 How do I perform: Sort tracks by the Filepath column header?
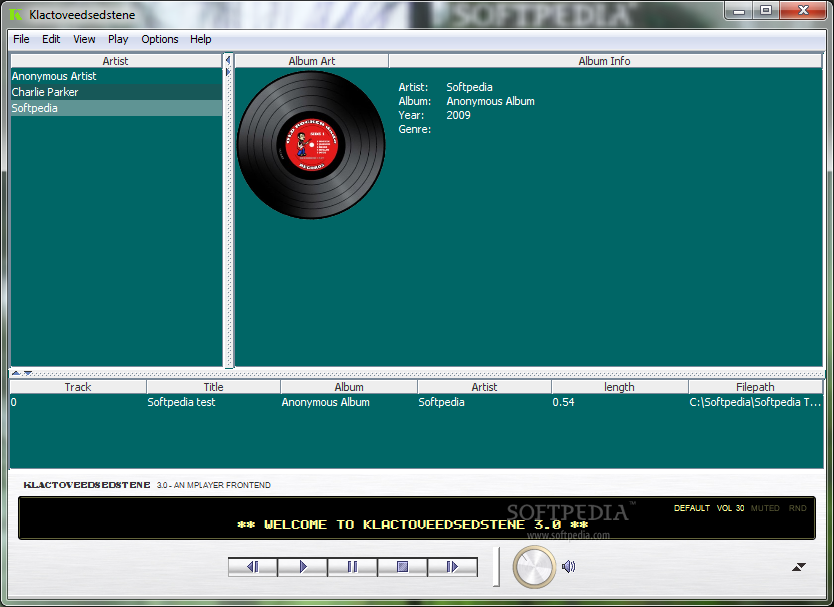click(x=755, y=387)
